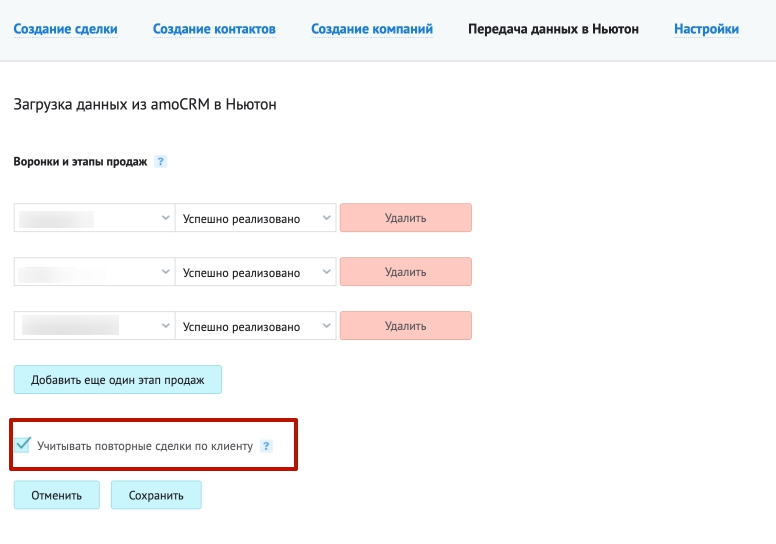Image resolution: width=776 pixels, height=544 pixels.
Task: Open the 'Создание сделки' tab
Action: point(65,29)
